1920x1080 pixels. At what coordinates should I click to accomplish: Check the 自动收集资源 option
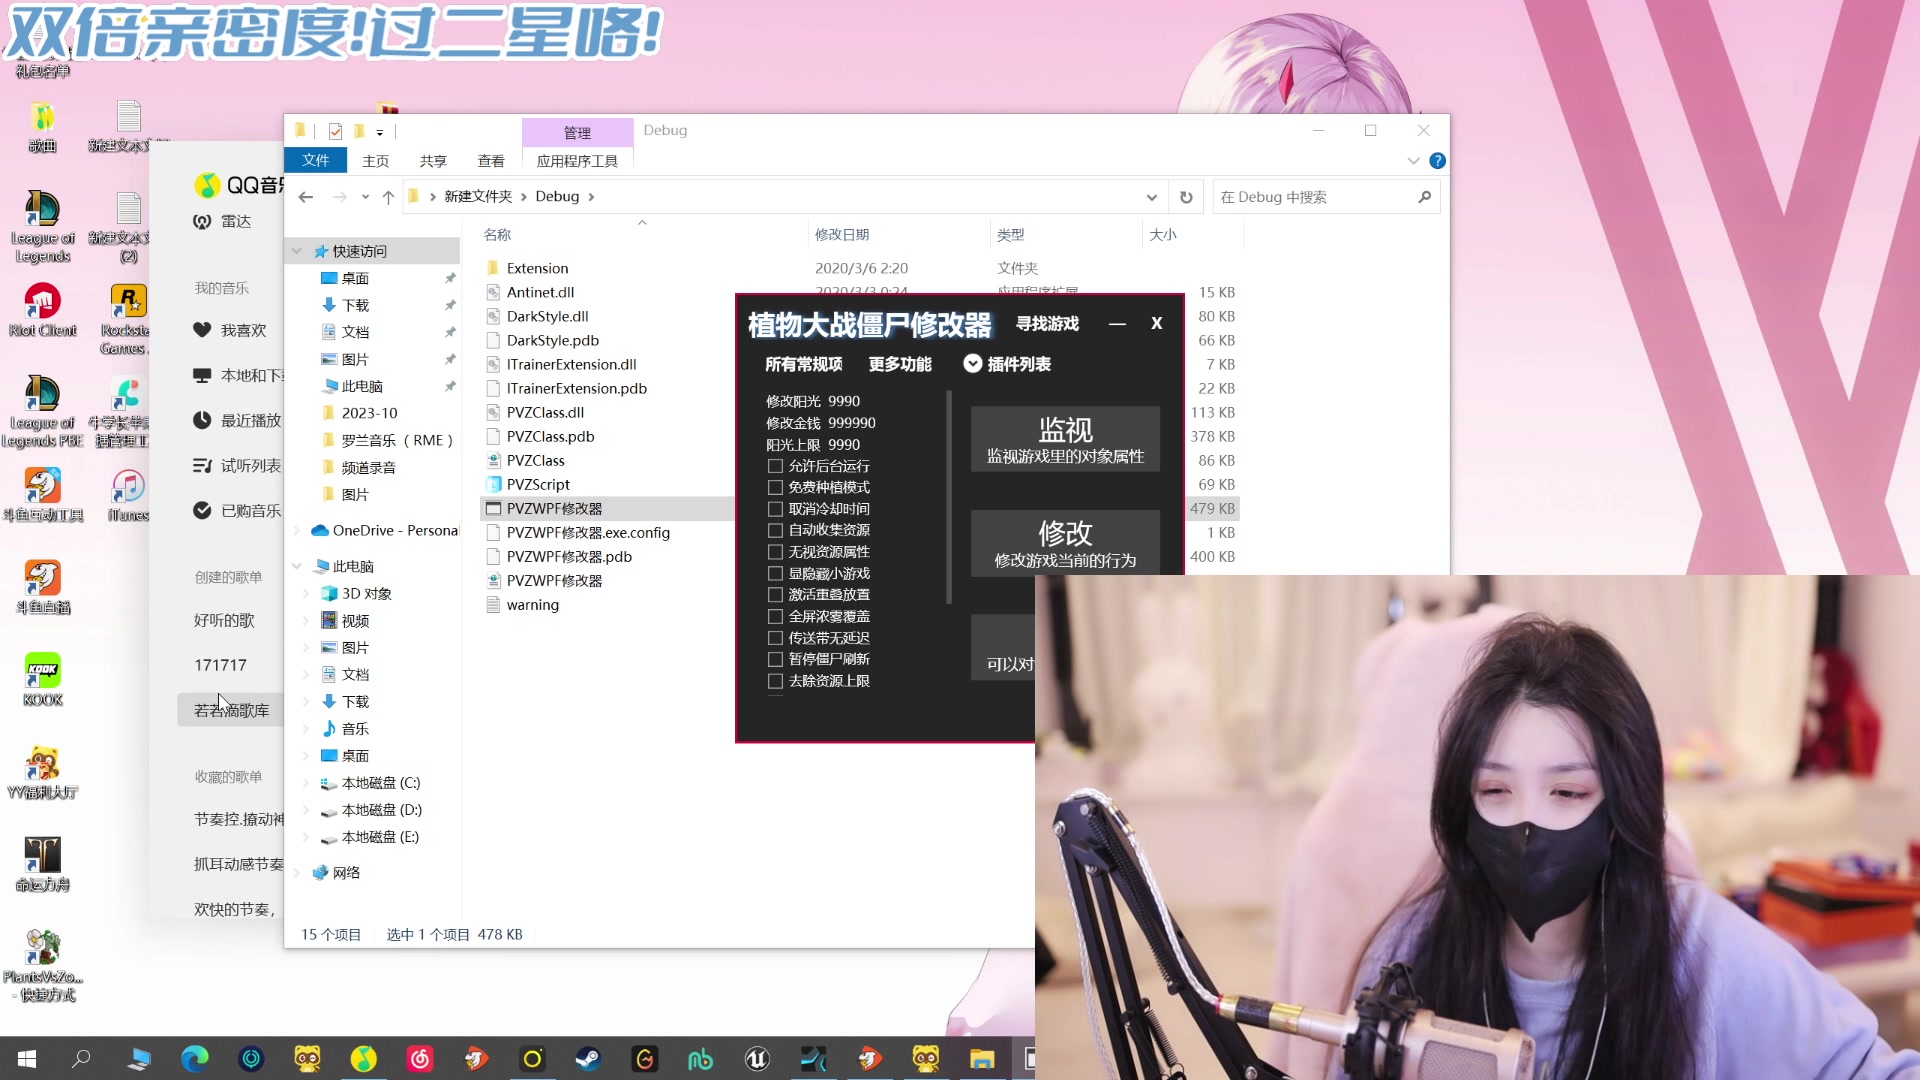point(775,530)
